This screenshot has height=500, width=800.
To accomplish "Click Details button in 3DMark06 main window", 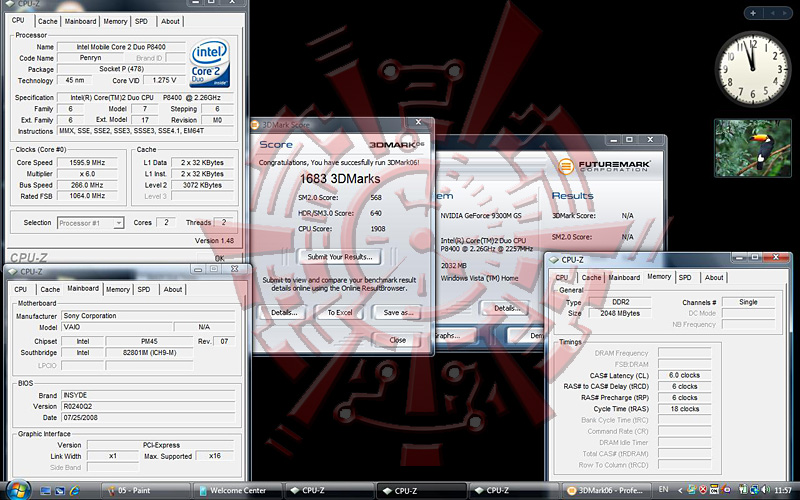I will pyautogui.click(x=507, y=308).
